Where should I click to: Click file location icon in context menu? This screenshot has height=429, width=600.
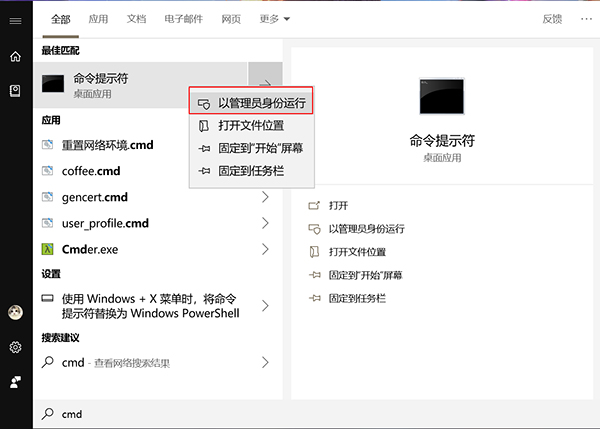click(x=204, y=126)
